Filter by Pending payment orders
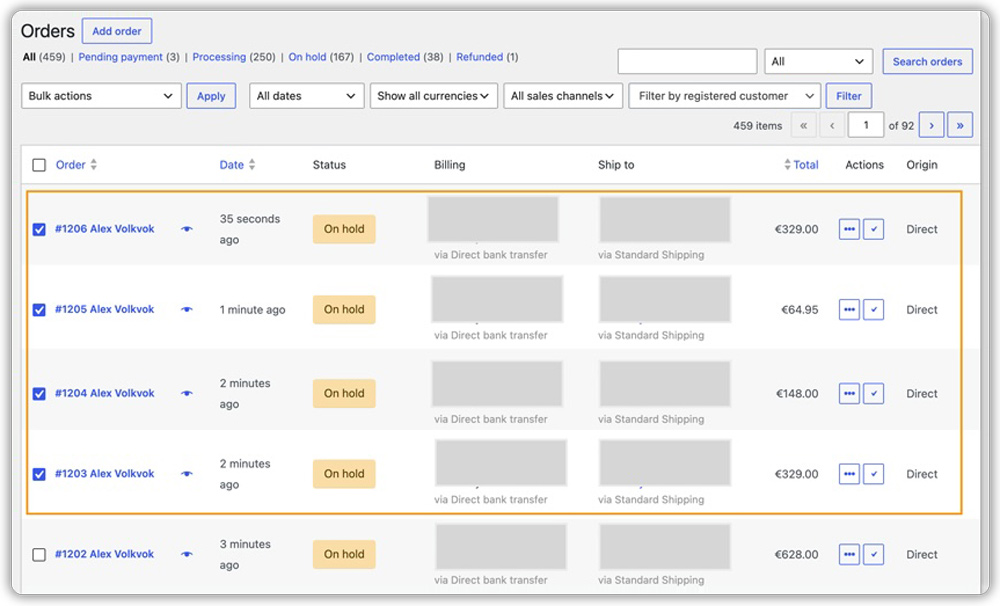 (121, 57)
